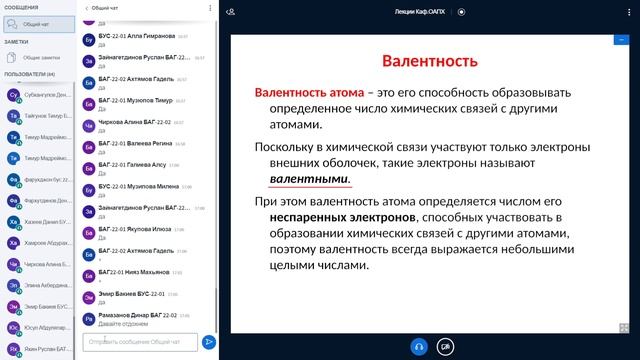
Task: Click Ба avatar beside Нияз Махьянов message
Action: tap(89, 276)
